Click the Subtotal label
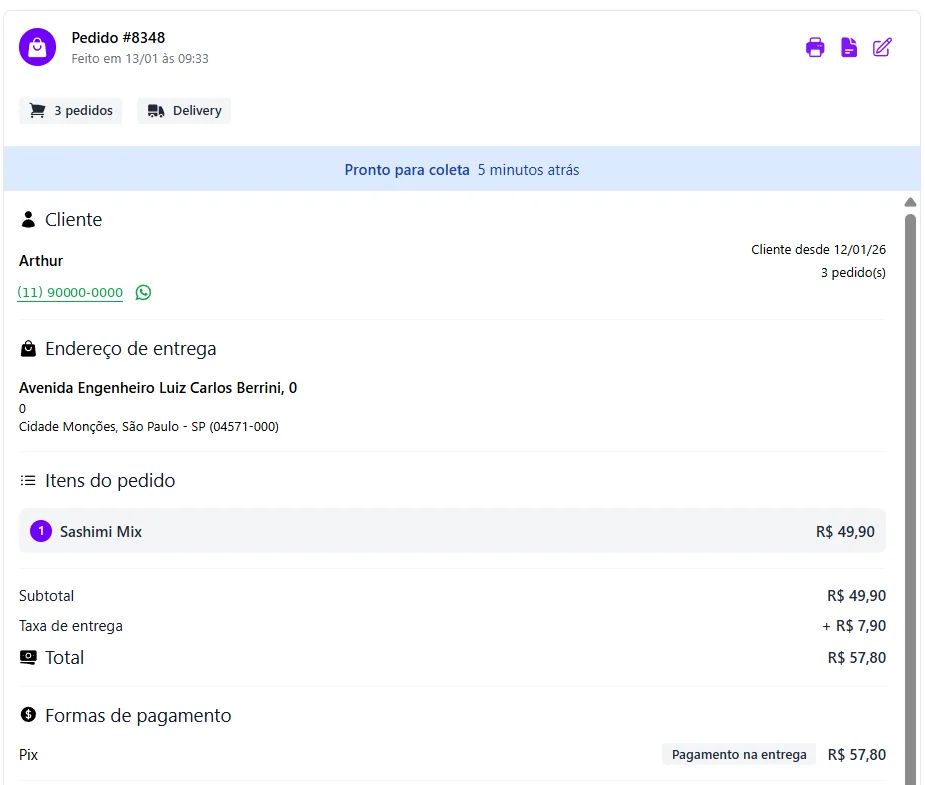 coord(47,596)
